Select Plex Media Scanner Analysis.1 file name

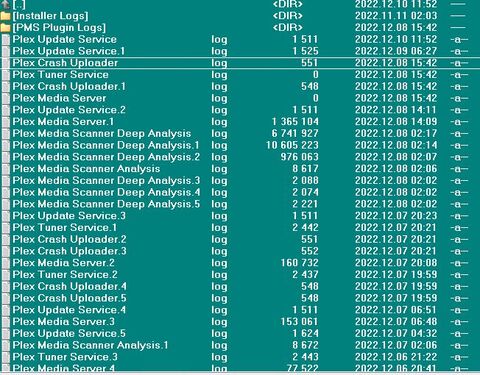tap(91, 345)
